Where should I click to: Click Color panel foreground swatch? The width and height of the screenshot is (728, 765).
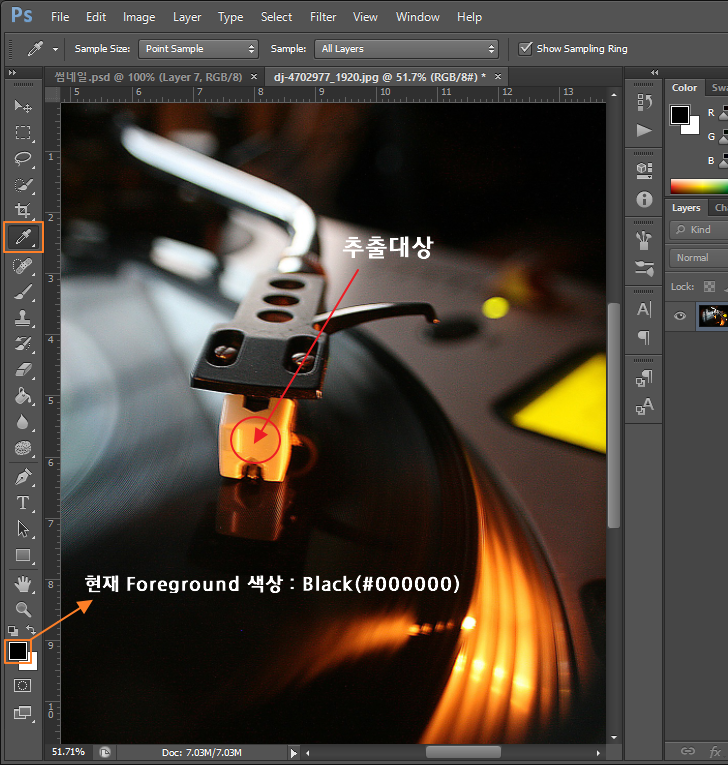pyautogui.click(x=680, y=115)
